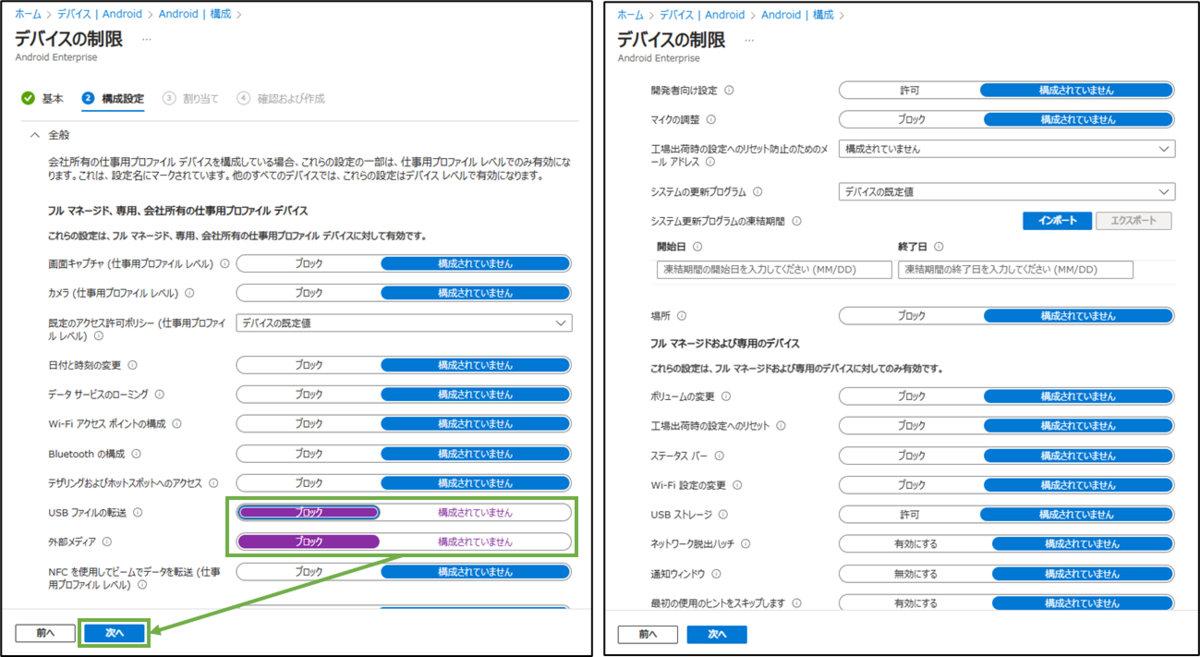The width and height of the screenshot is (1200, 657).
Task: Click info icon beside Wi-Fi アクセス ポイントの構成
Action: [x=175, y=424]
